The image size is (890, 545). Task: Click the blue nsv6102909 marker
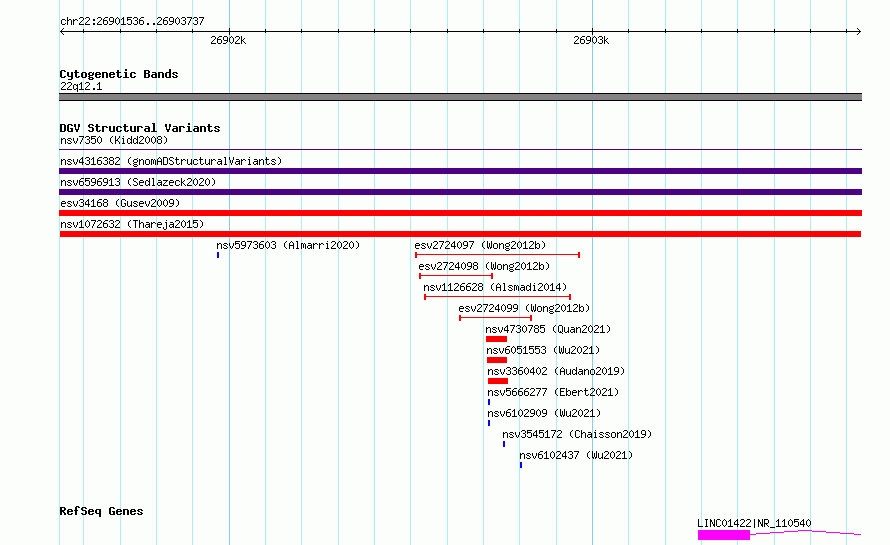(x=489, y=423)
